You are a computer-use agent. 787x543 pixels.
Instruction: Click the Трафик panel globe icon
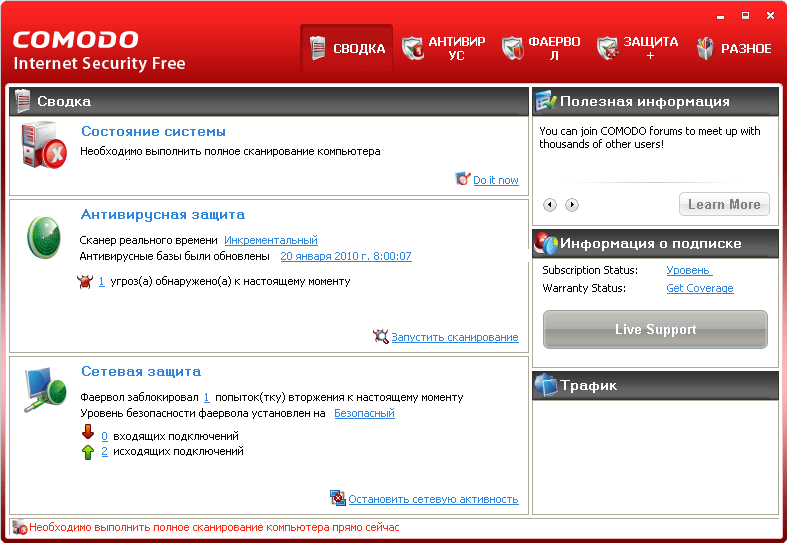(x=545, y=385)
